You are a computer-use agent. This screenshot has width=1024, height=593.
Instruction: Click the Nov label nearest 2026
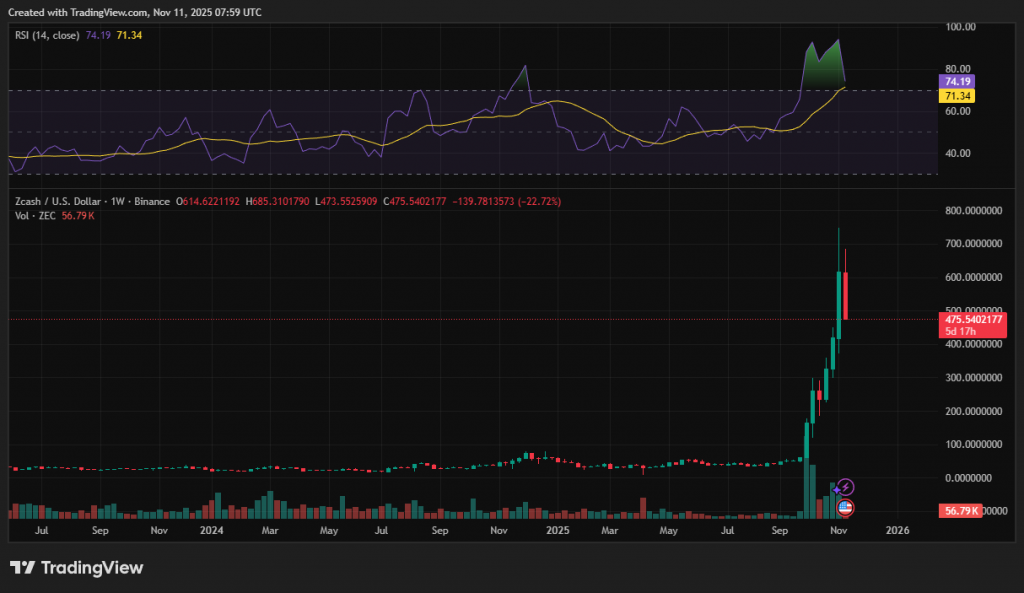(x=838, y=530)
